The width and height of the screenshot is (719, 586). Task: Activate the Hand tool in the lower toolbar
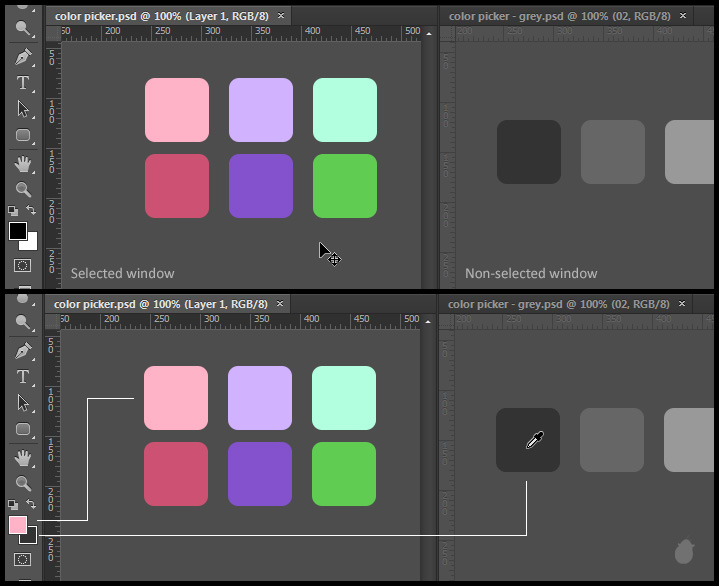click(22, 458)
